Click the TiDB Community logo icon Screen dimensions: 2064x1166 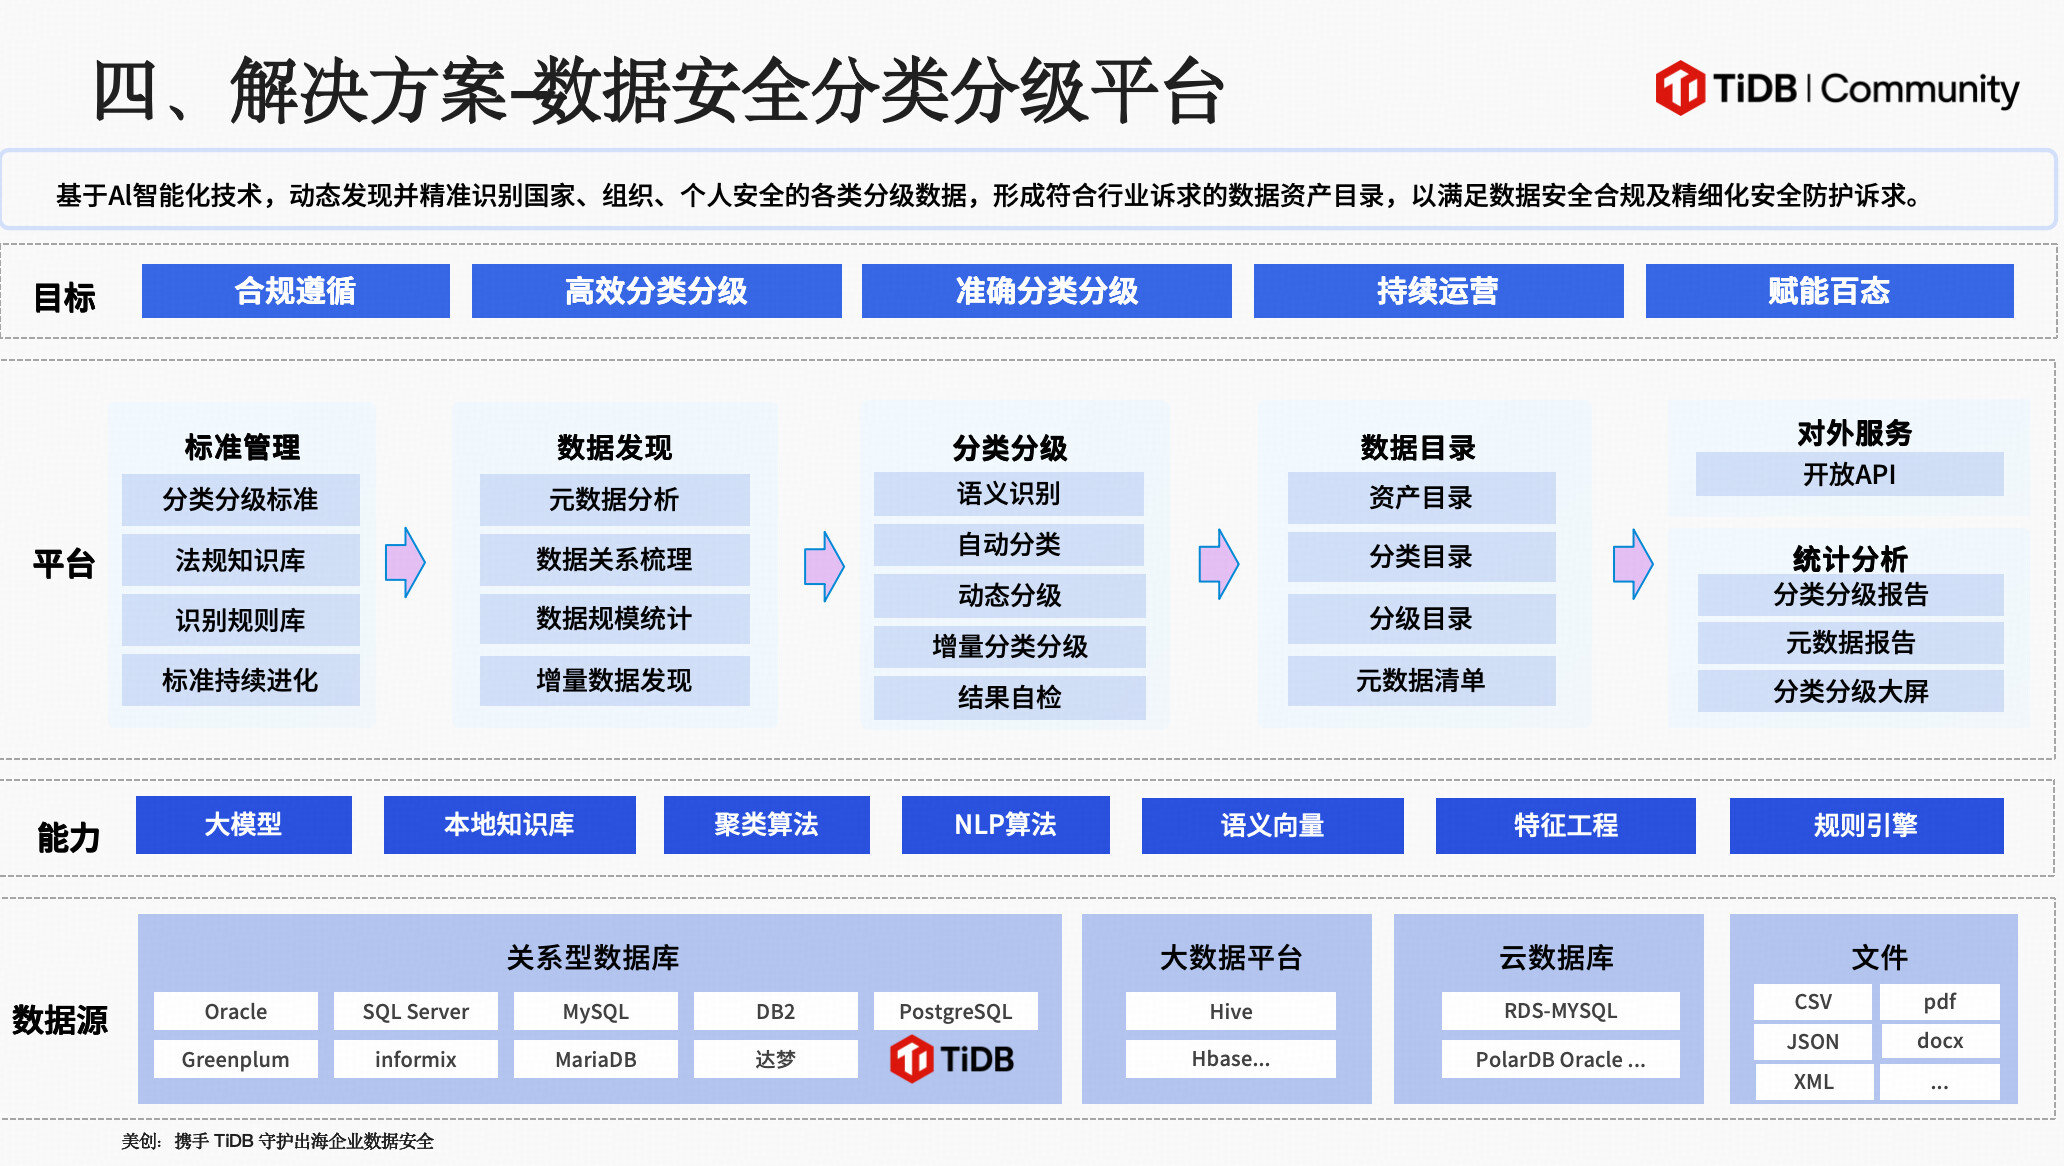click(1680, 88)
